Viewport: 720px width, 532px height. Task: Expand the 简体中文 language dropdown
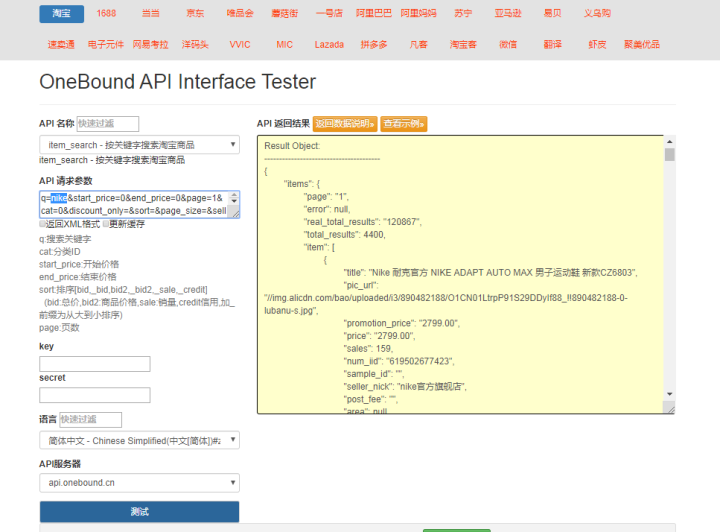(139, 440)
